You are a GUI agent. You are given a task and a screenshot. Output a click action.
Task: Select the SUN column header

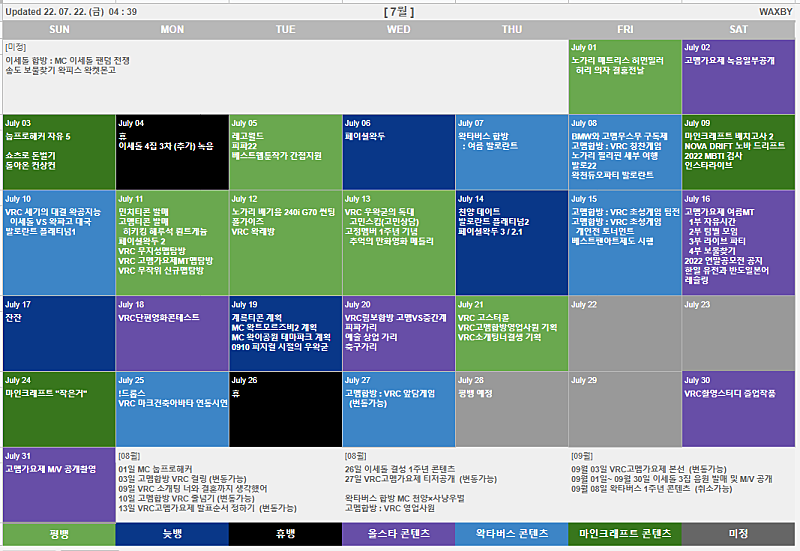click(59, 30)
